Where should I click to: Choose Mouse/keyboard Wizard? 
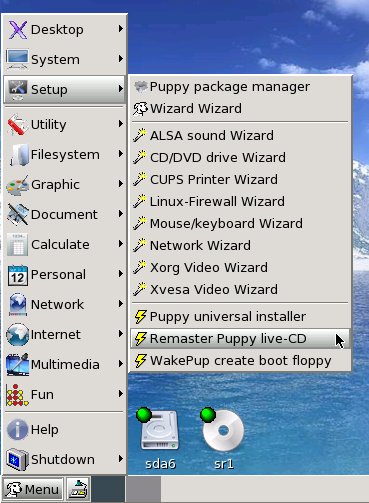pyautogui.click(x=240, y=224)
